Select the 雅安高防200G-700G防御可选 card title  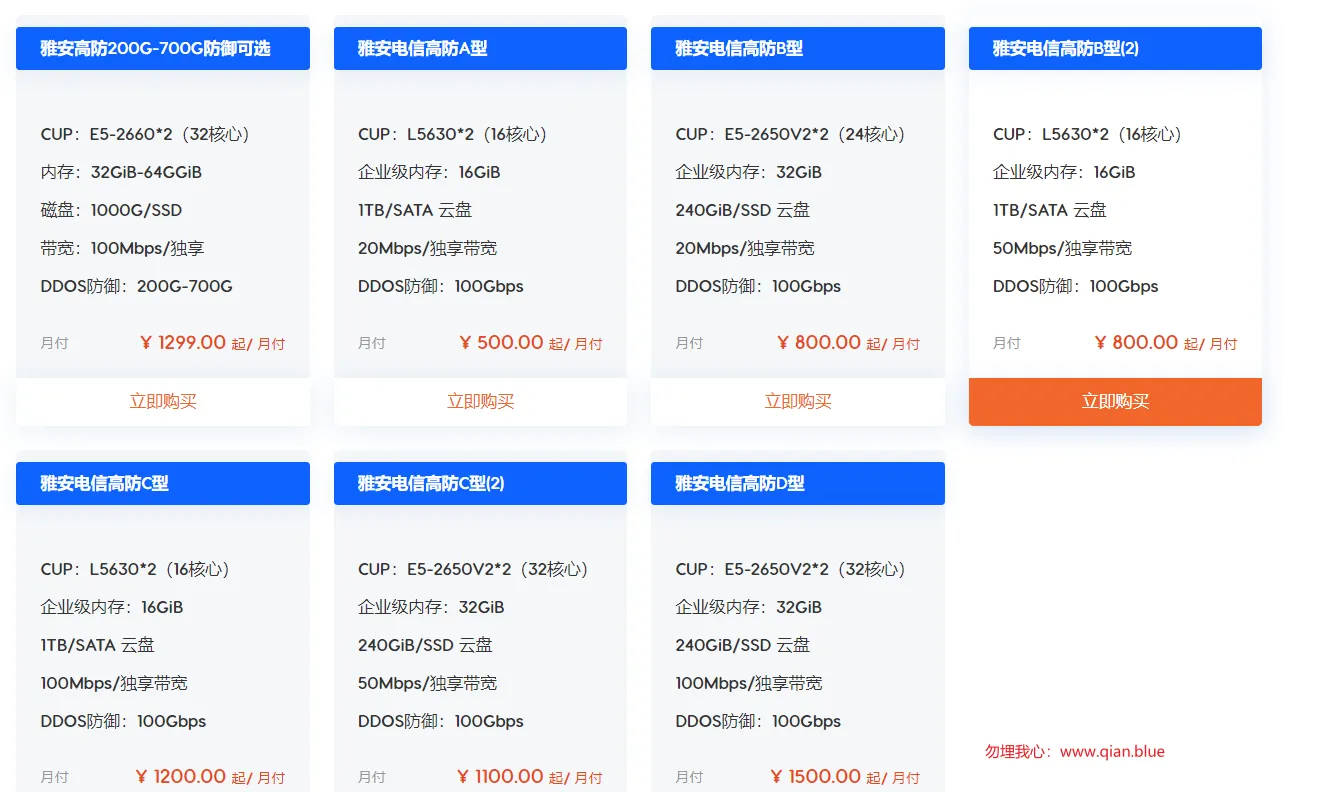pyautogui.click(x=155, y=48)
